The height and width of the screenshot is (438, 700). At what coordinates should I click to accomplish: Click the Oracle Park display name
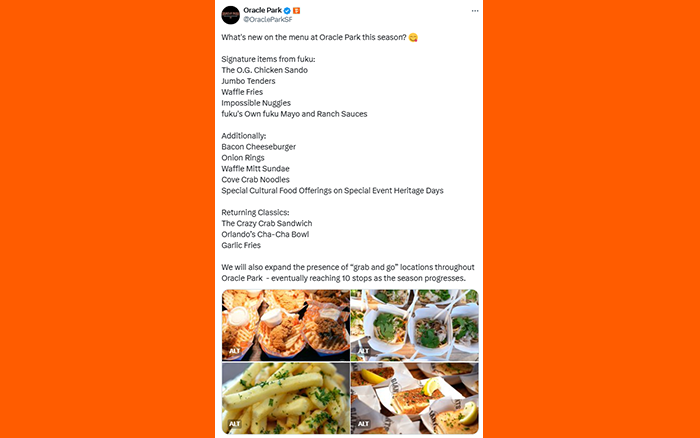[x=262, y=10]
